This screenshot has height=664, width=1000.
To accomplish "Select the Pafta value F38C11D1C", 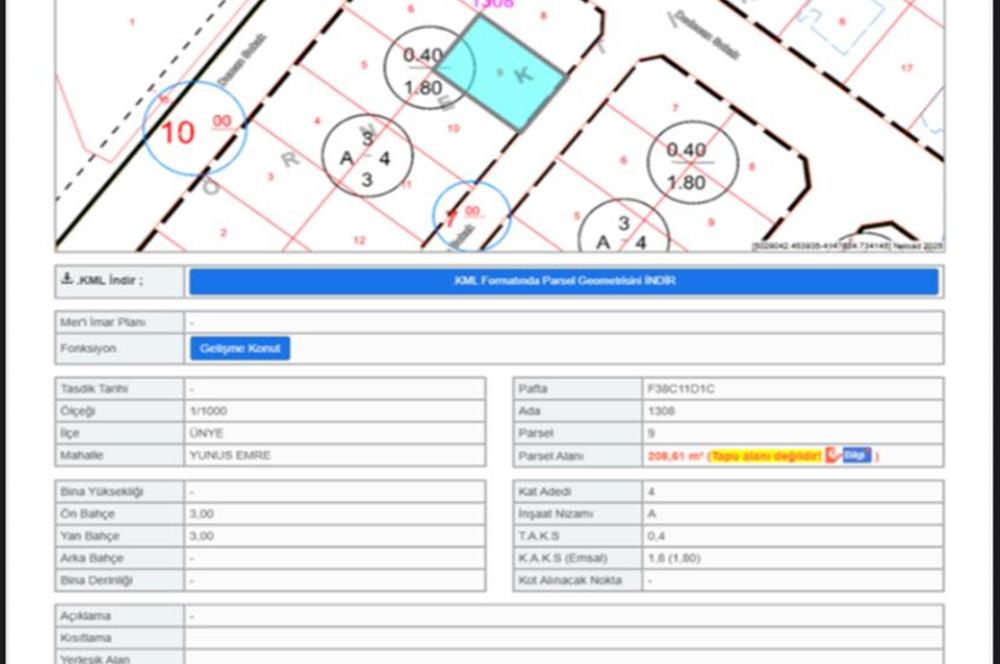I will [681, 388].
